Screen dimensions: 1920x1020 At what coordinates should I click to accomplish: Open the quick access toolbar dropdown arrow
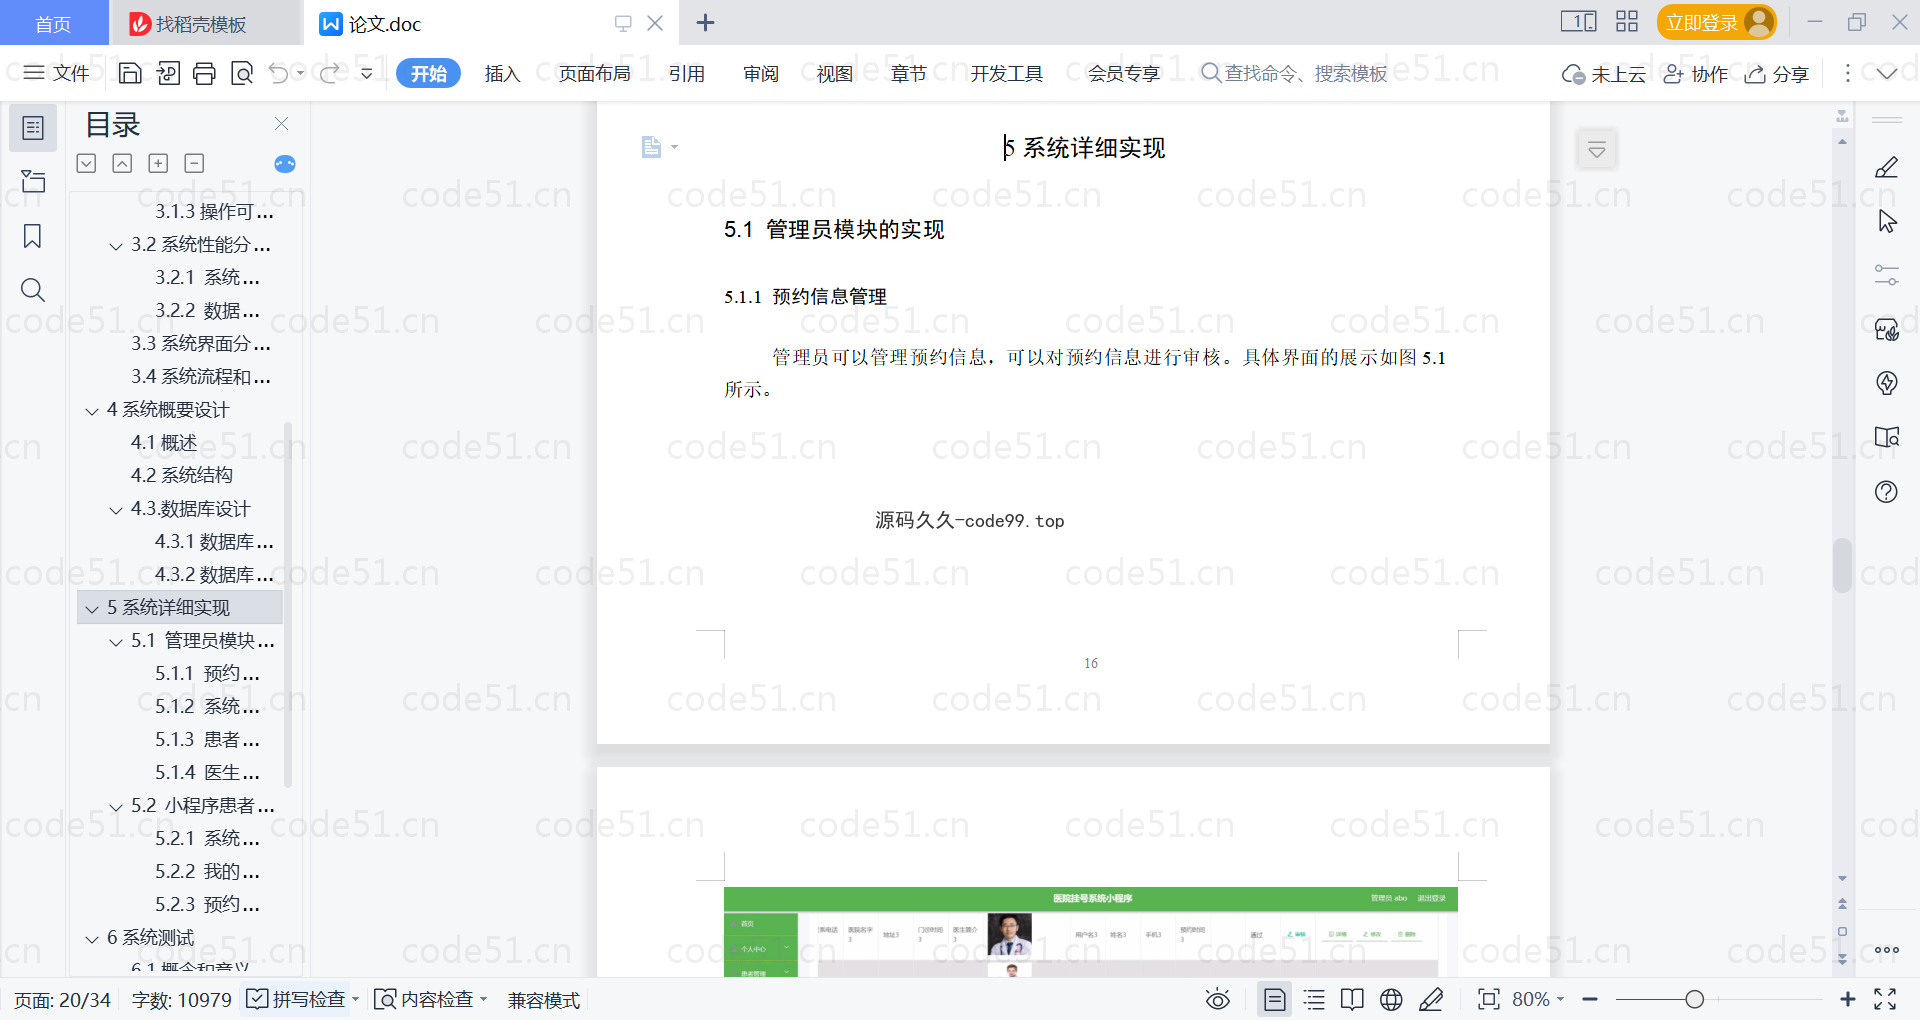[367, 73]
